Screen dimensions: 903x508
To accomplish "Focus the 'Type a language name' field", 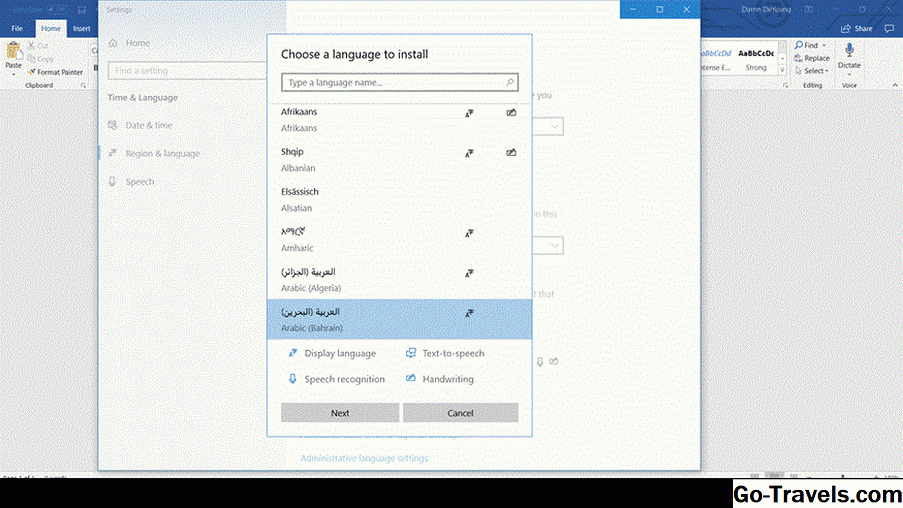I will 399,82.
